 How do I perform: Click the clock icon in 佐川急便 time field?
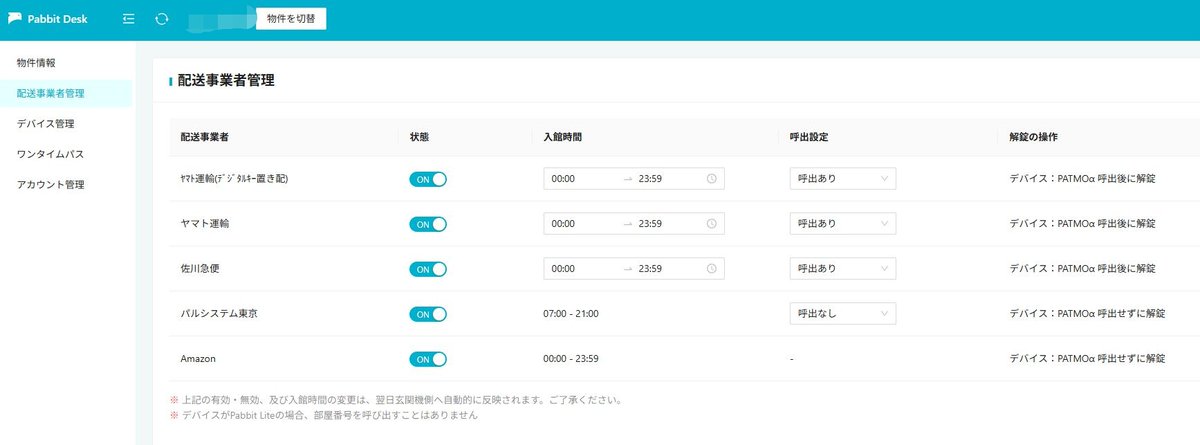click(712, 269)
